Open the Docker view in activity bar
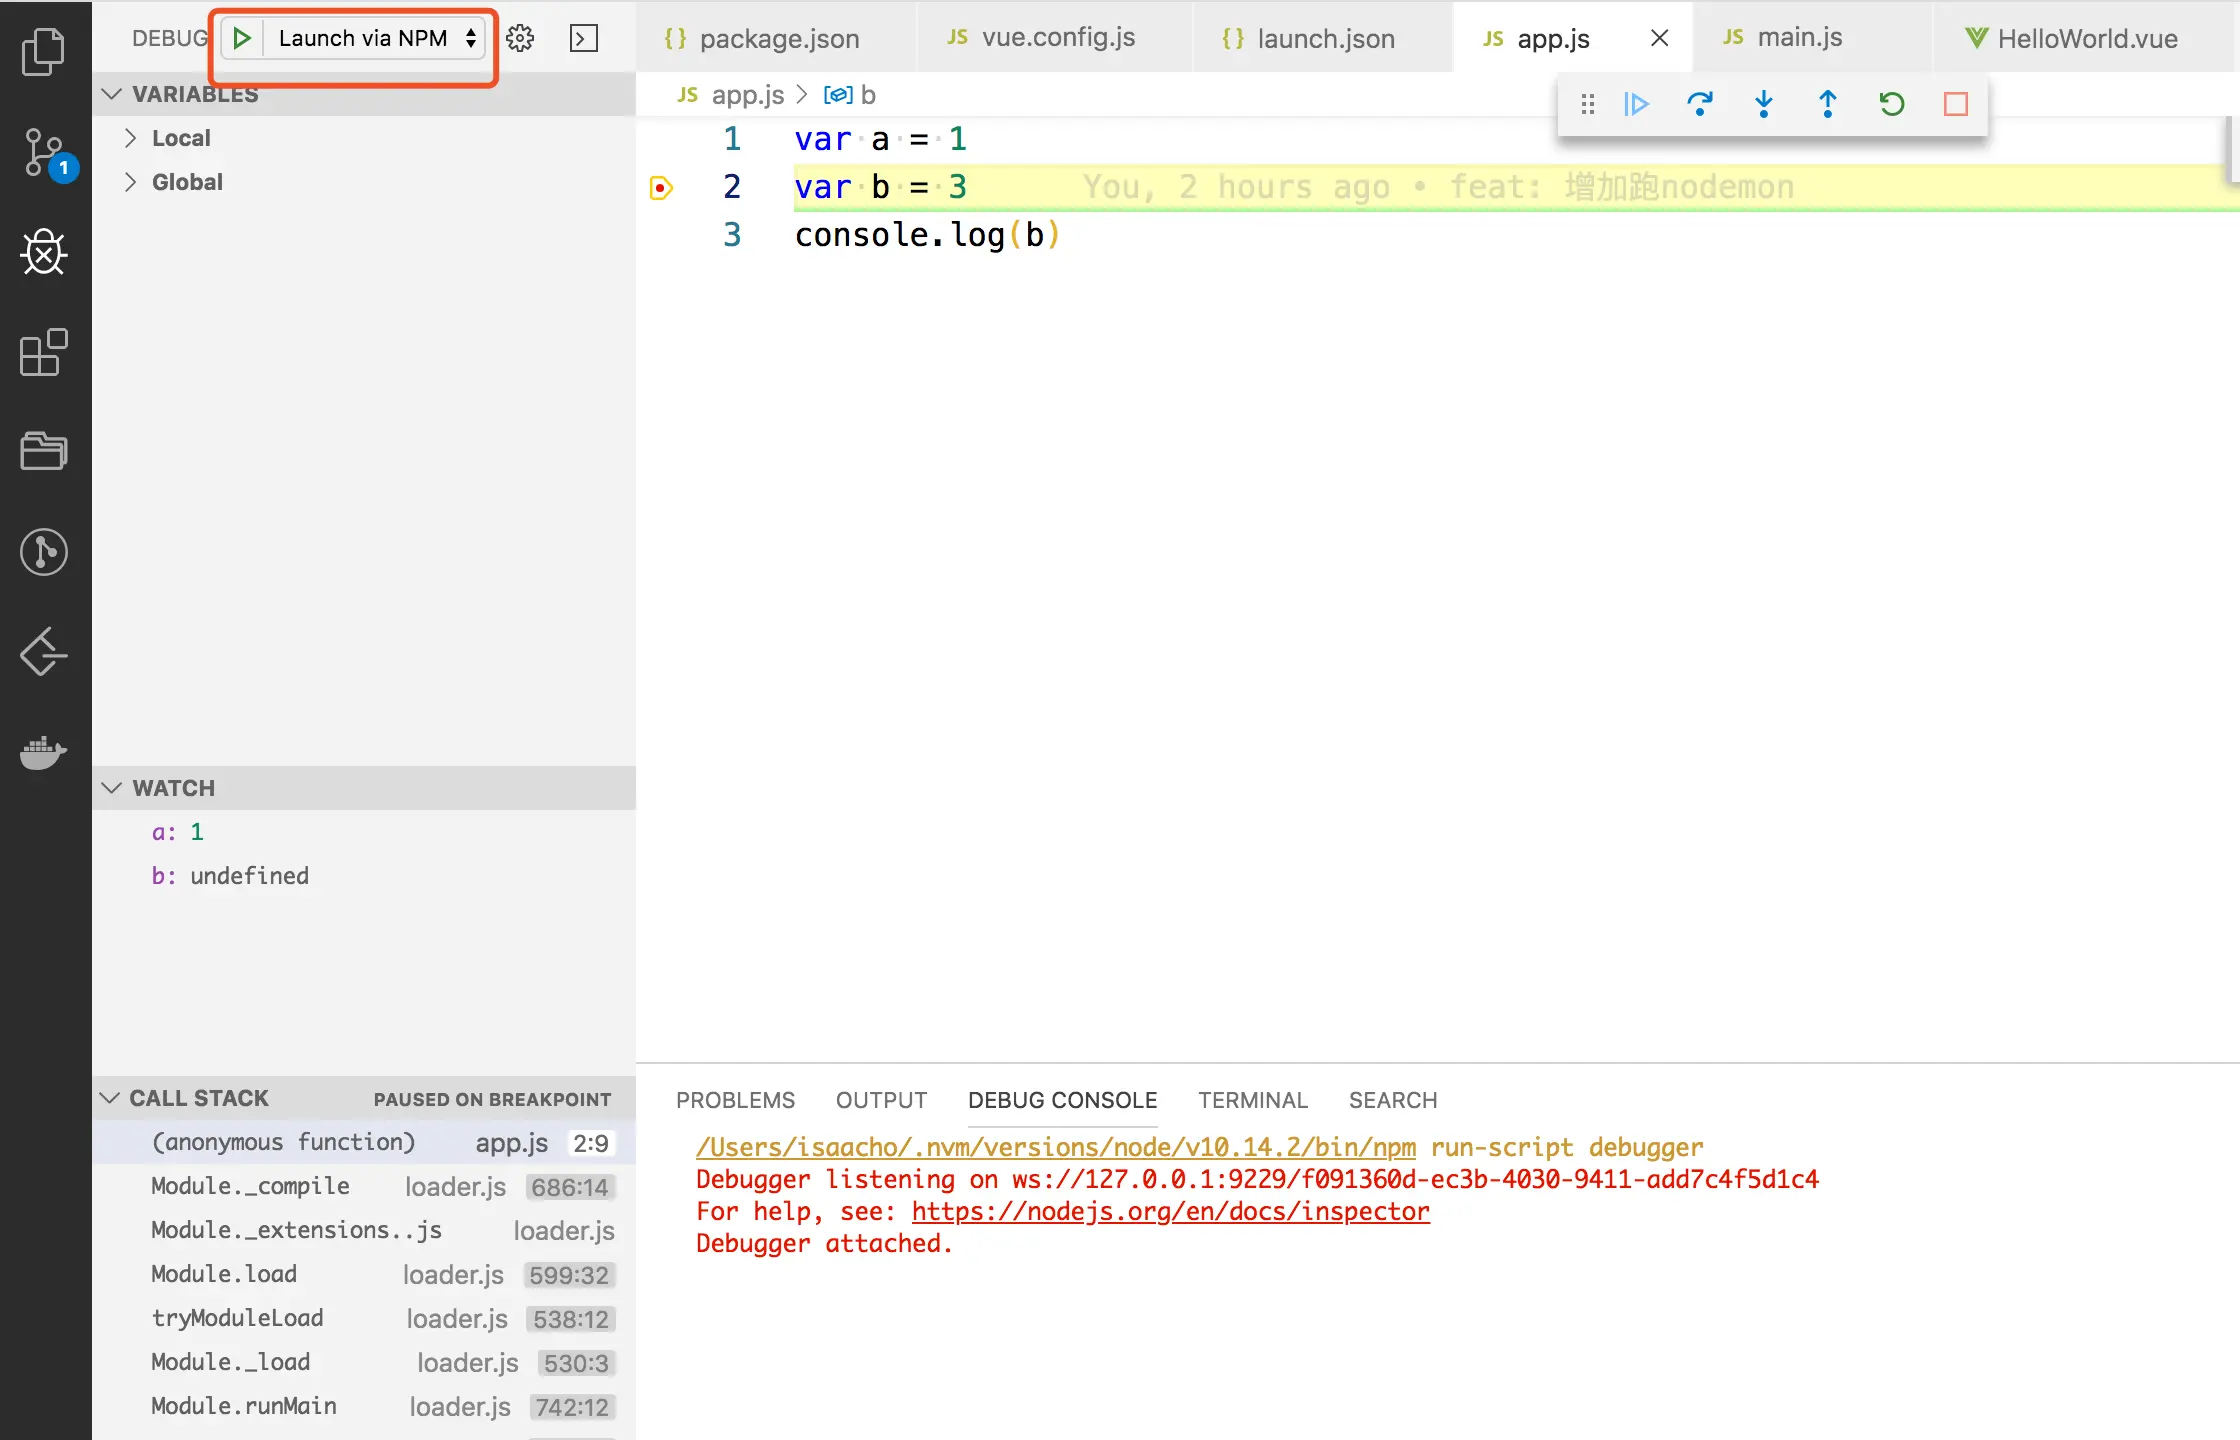Image resolution: width=2240 pixels, height=1440 pixels. coord(44,752)
